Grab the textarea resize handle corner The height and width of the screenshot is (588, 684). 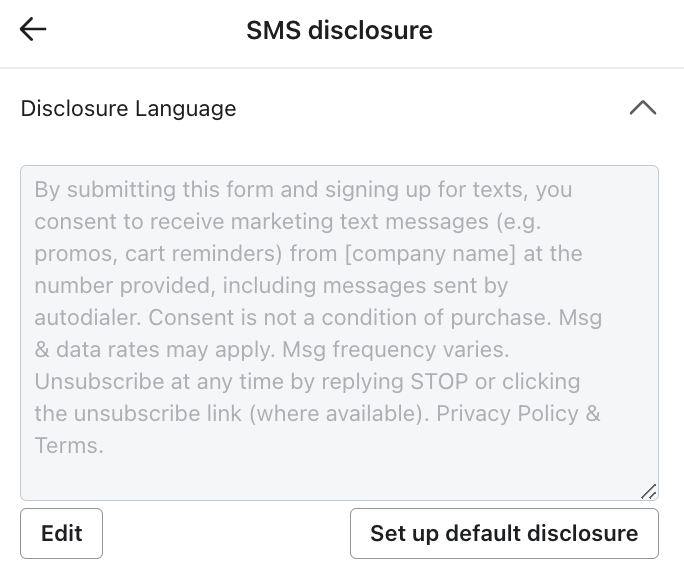pyautogui.click(x=648, y=490)
